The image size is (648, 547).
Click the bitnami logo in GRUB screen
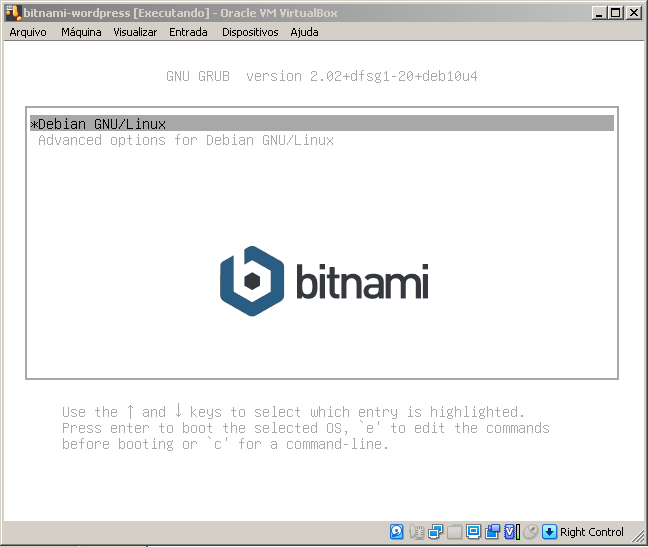point(324,281)
